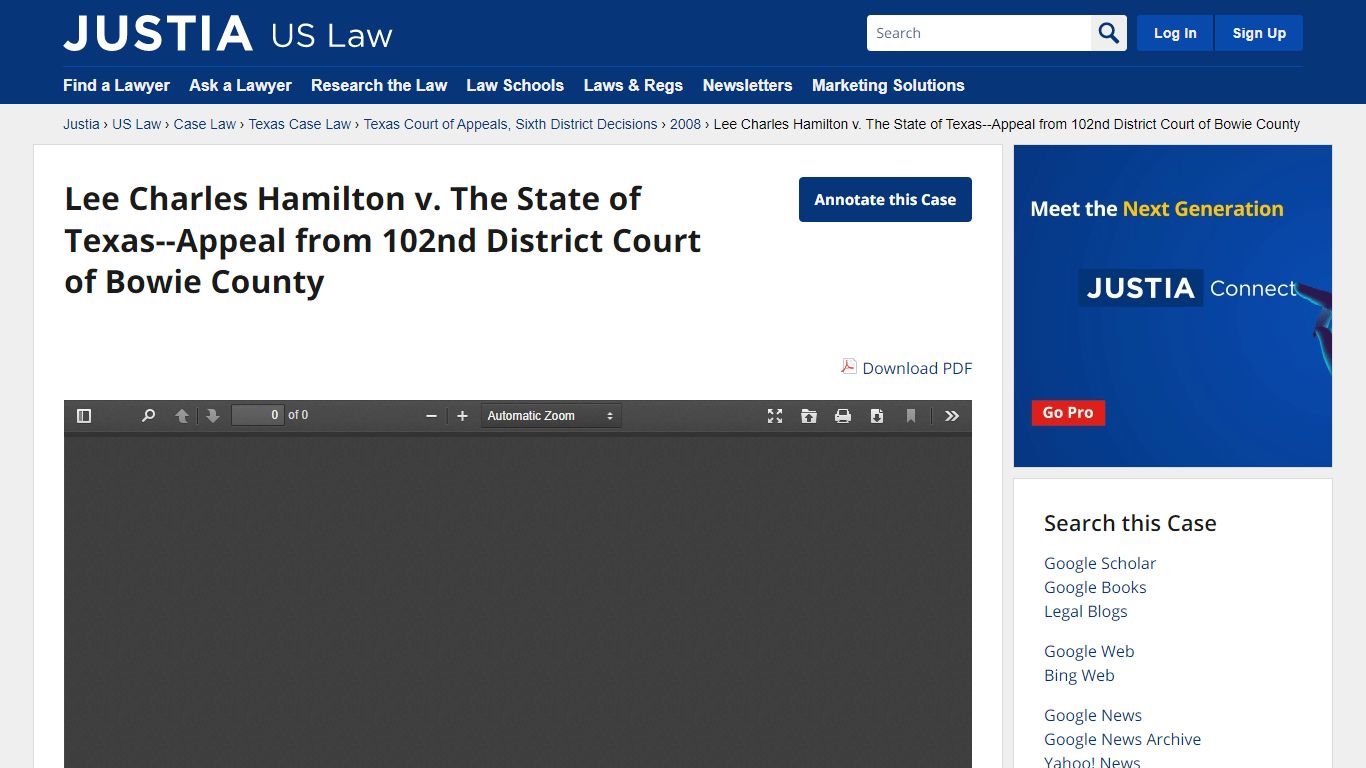The height and width of the screenshot is (768, 1366).
Task: Open Google News Archive link
Action: point(1122,739)
